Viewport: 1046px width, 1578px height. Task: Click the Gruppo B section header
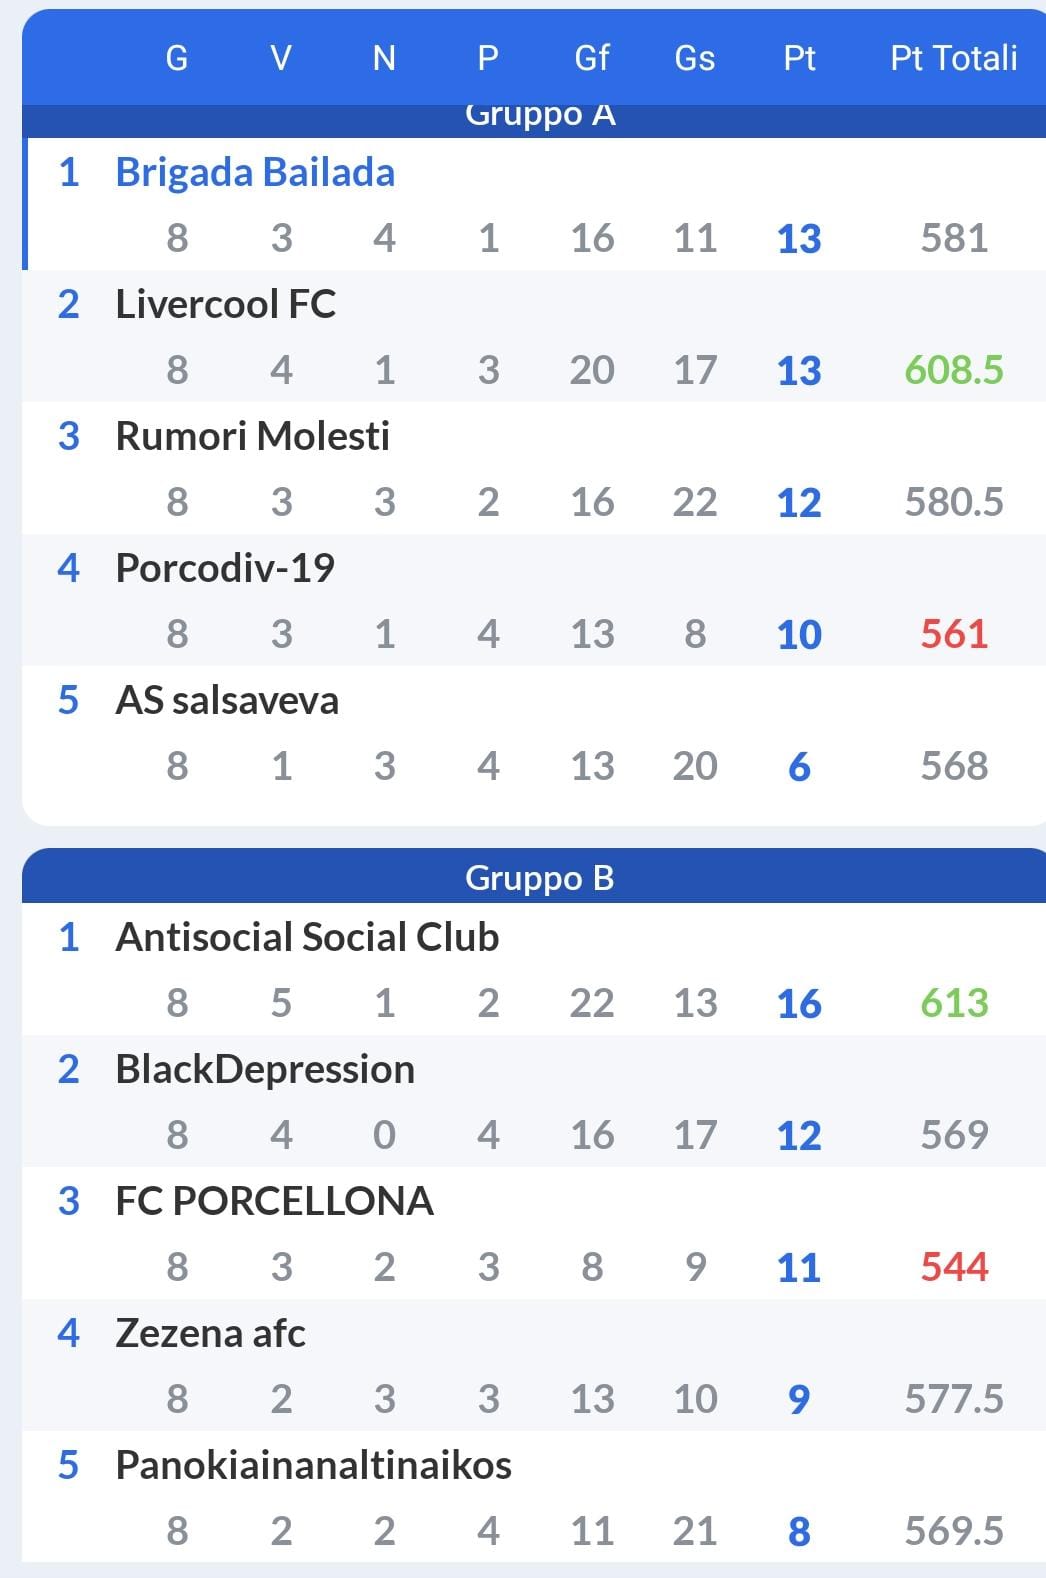coord(539,877)
